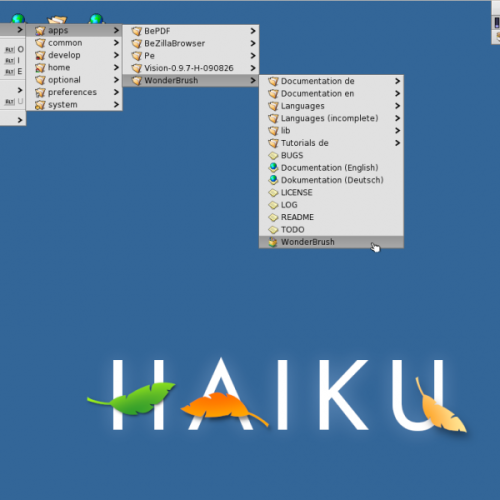Click the file icon next to BUGS
This screenshot has height=500, width=500.
pos(273,156)
